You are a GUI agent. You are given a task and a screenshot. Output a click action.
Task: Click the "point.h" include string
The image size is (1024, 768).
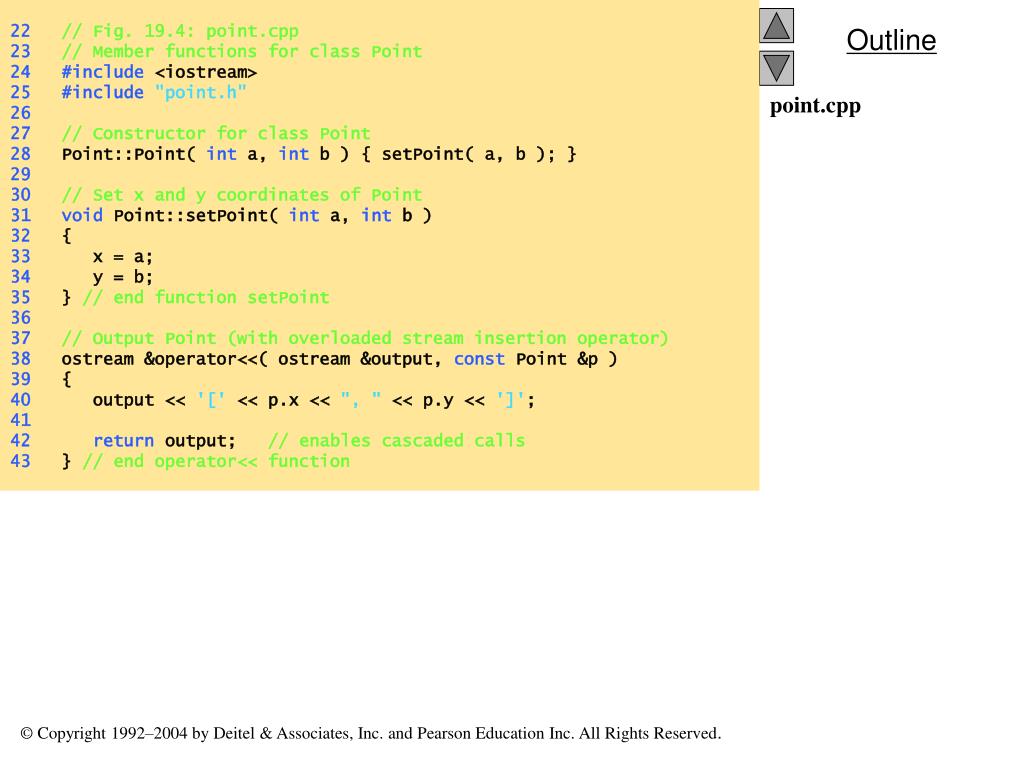coord(201,92)
